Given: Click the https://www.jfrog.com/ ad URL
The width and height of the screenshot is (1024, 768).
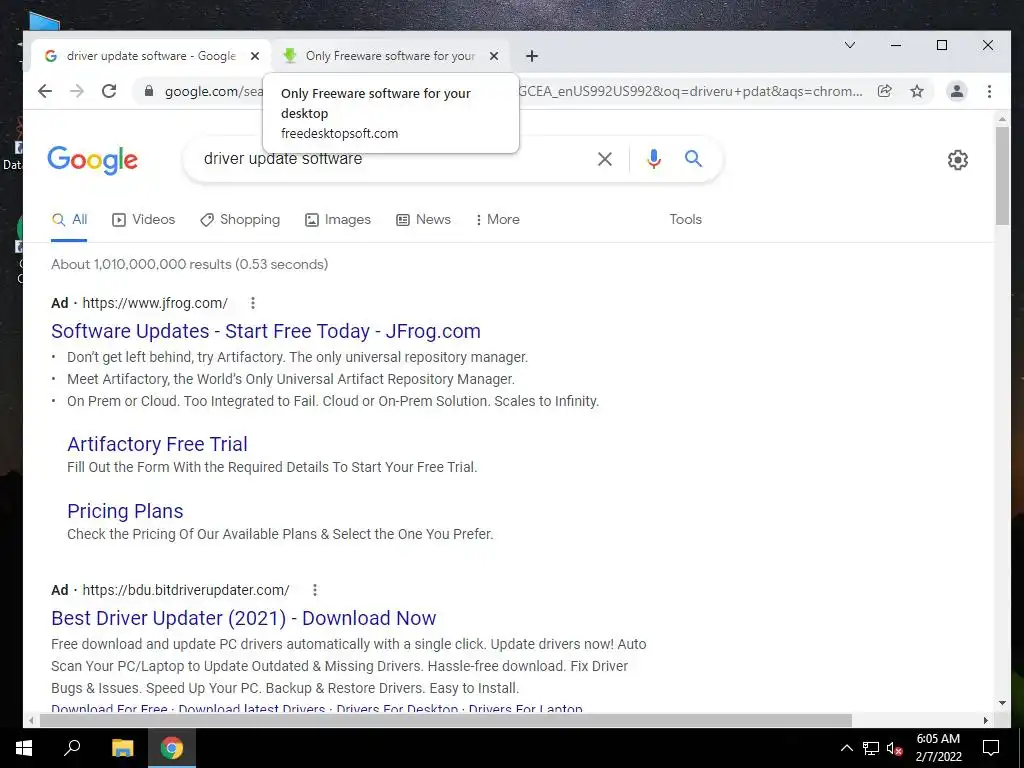Looking at the screenshot, I should [155, 303].
